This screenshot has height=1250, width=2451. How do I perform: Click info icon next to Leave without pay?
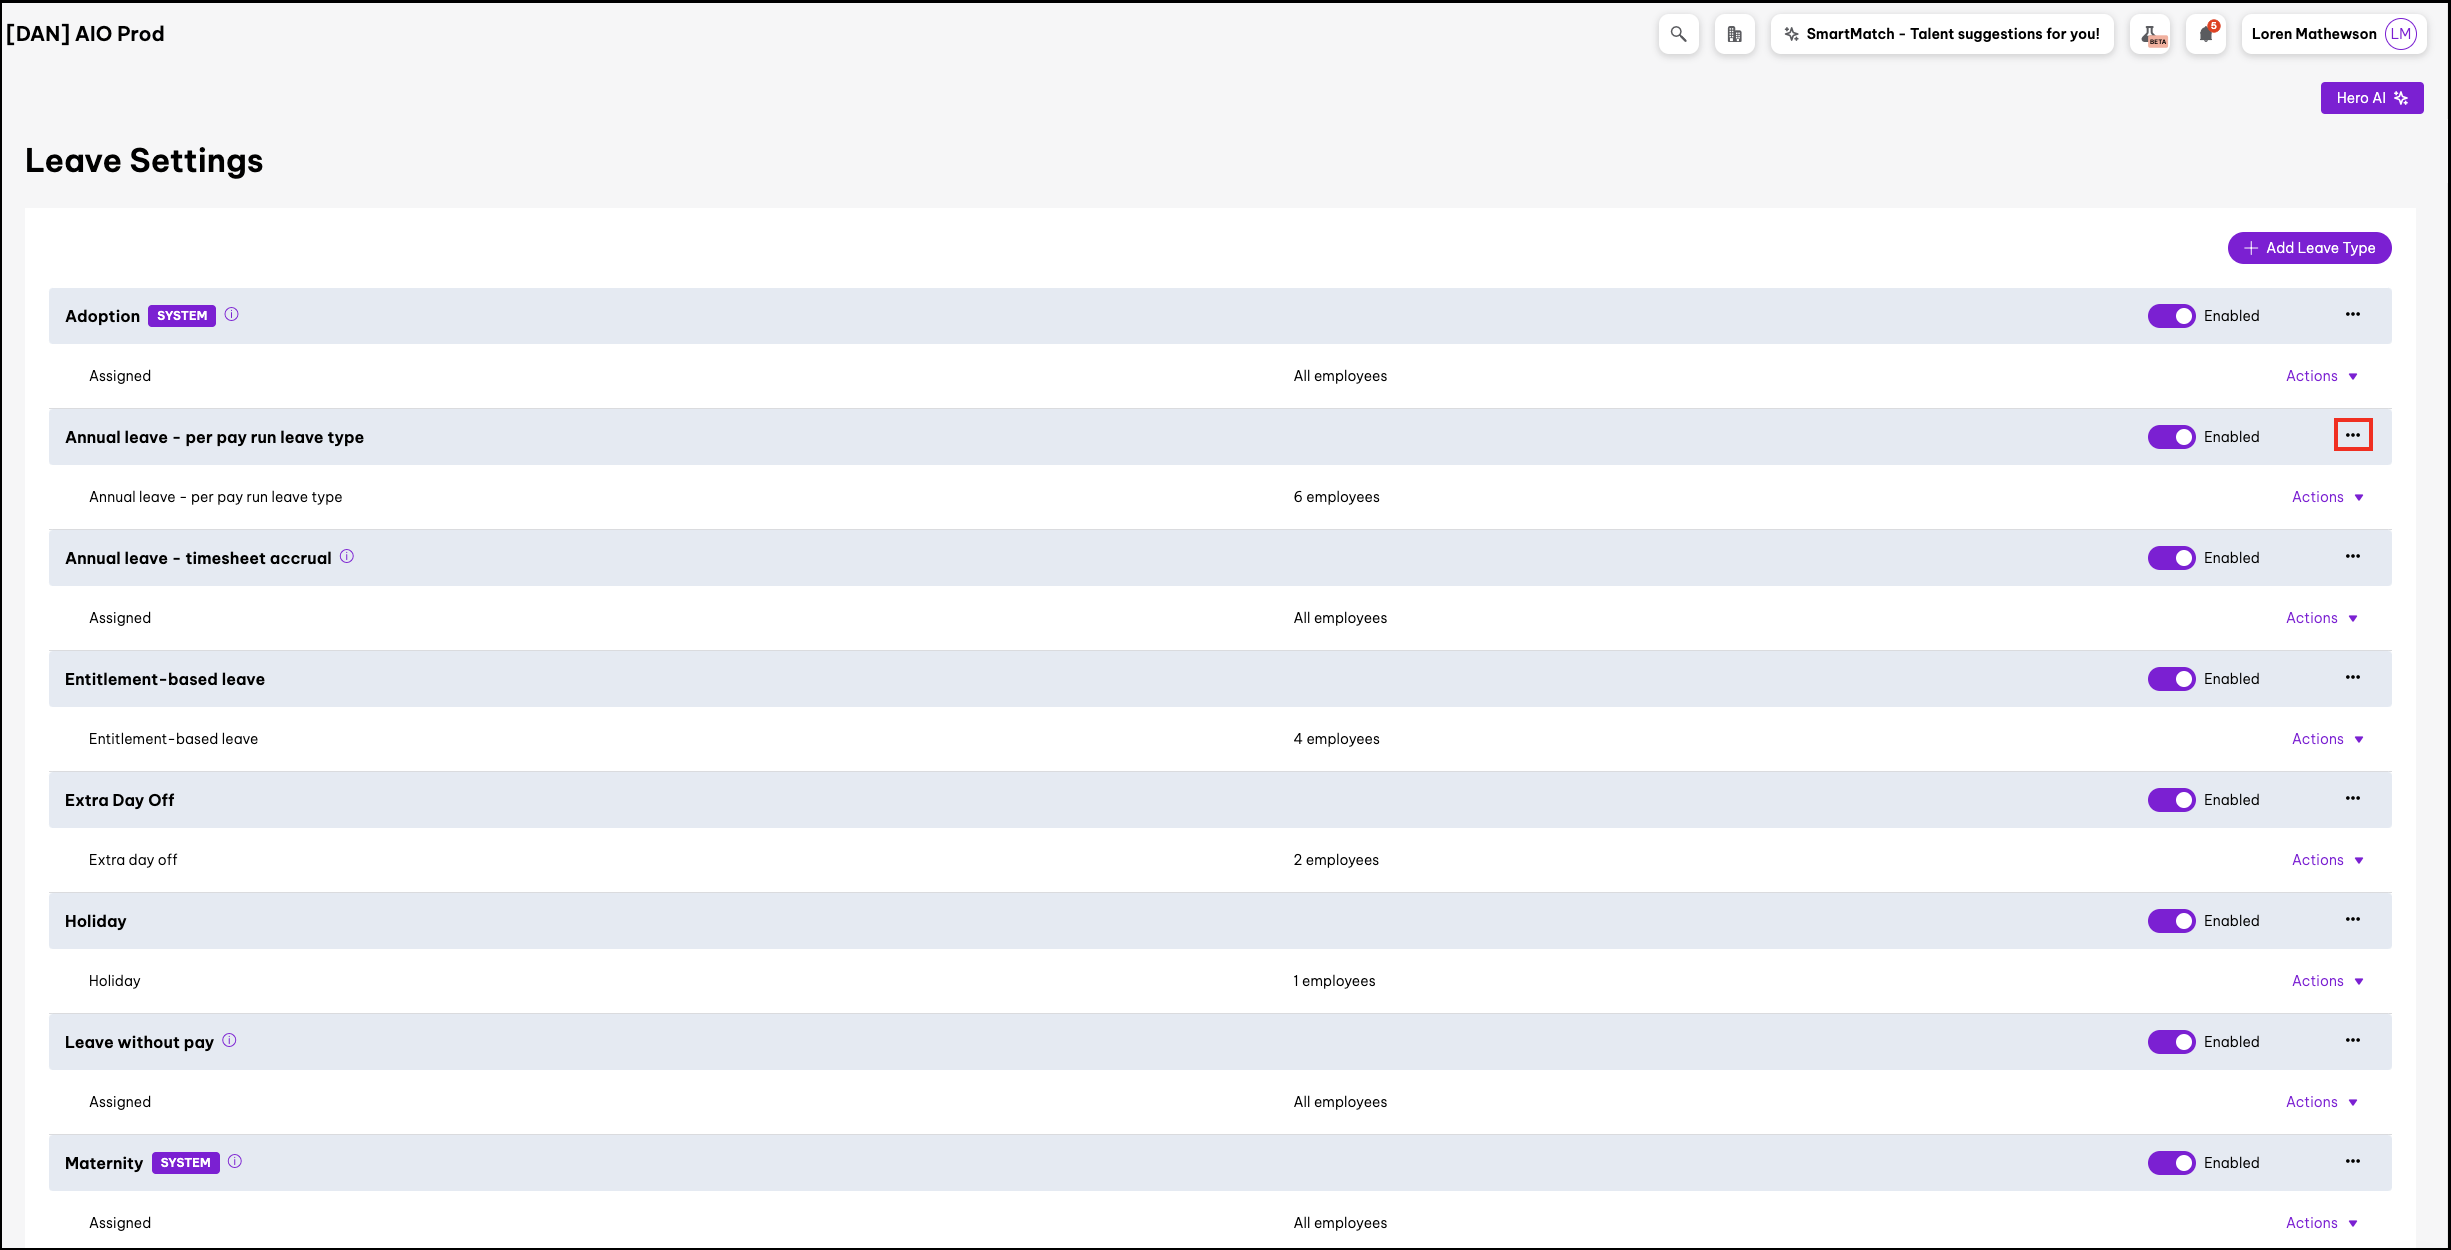229,1040
